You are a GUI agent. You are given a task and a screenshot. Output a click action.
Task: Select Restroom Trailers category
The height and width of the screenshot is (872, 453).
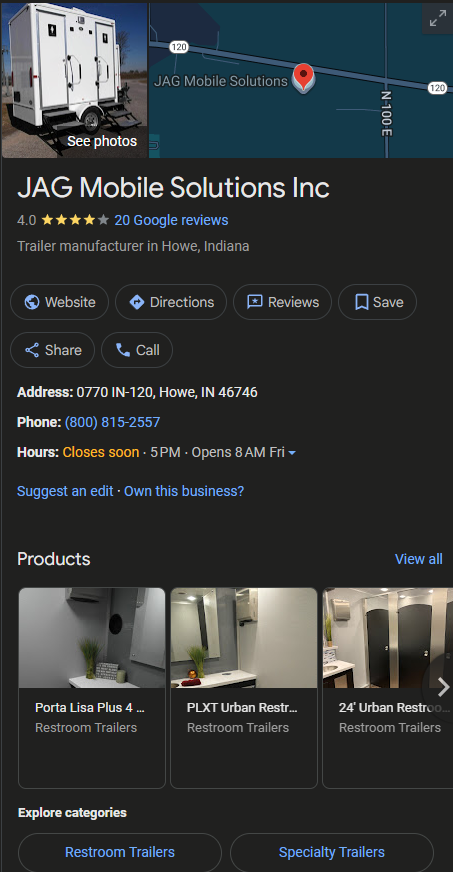coord(120,852)
